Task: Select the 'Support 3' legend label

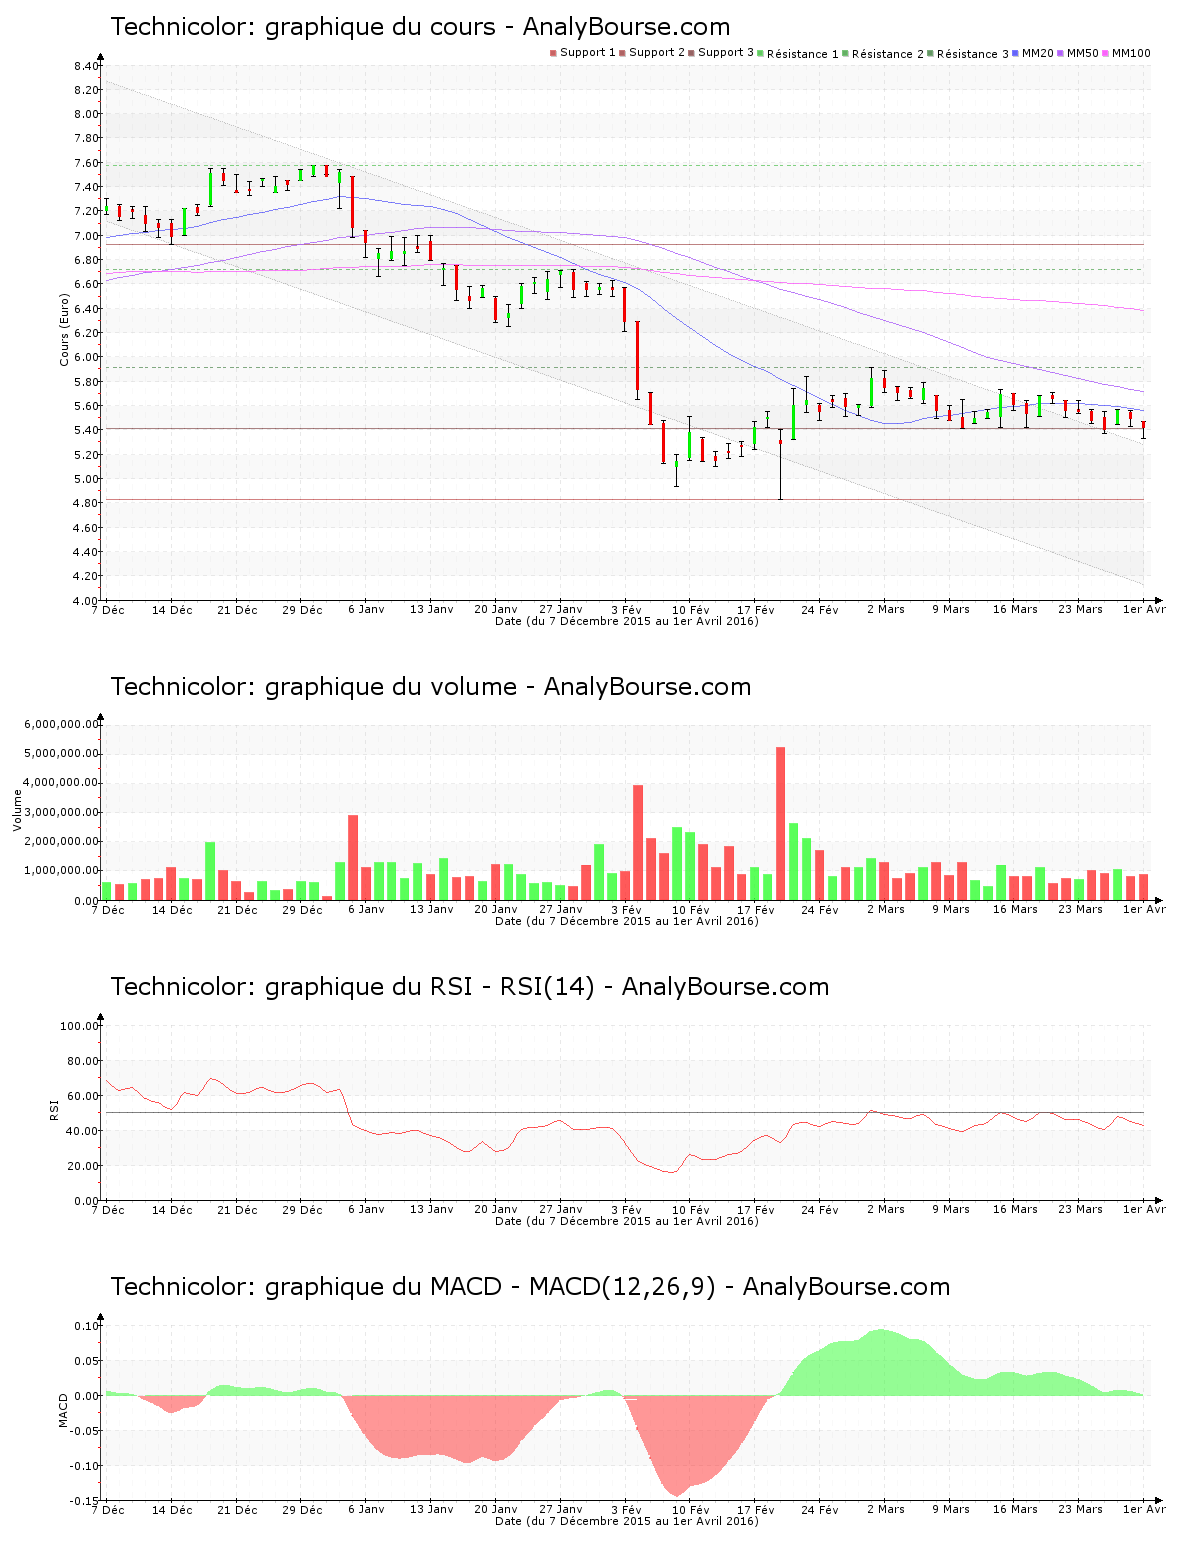Action: click(x=726, y=53)
